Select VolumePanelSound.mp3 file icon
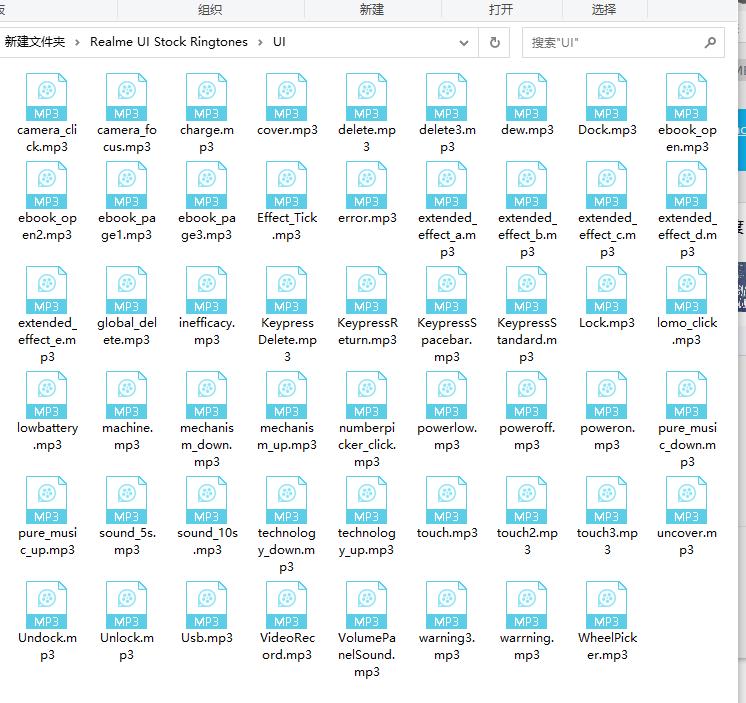 point(366,605)
